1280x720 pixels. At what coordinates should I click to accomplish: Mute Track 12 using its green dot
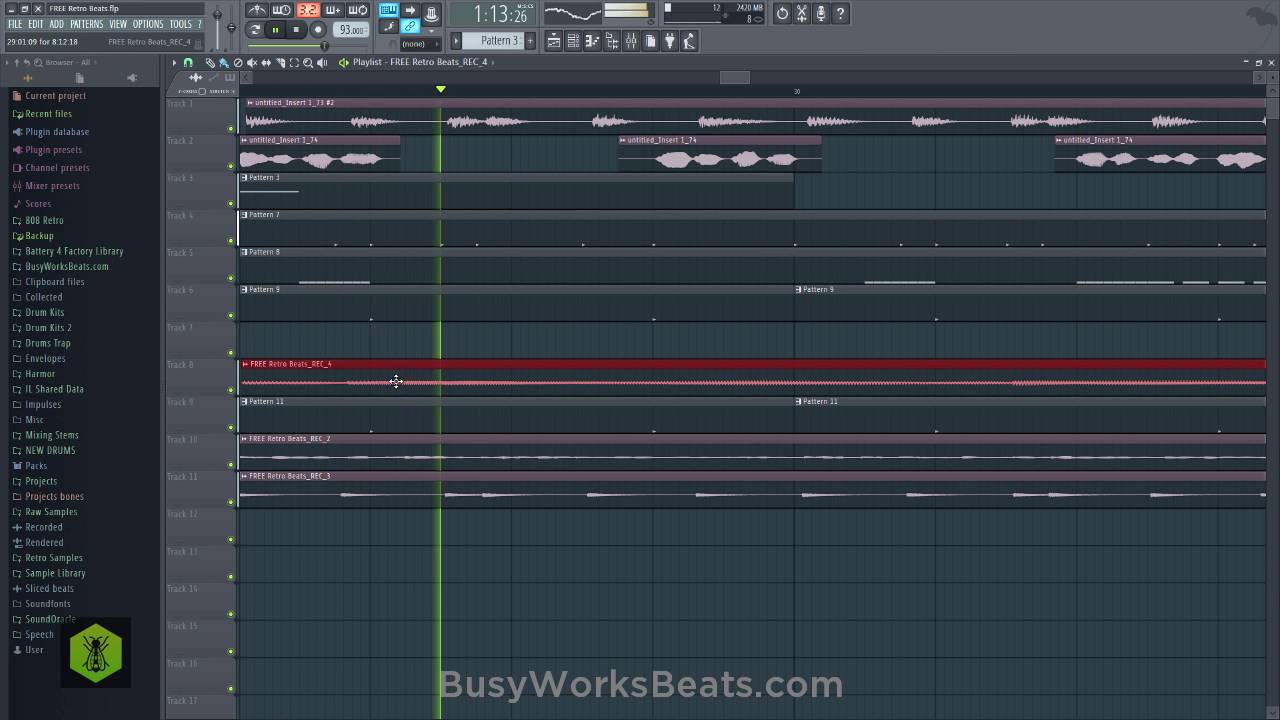click(x=231, y=539)
